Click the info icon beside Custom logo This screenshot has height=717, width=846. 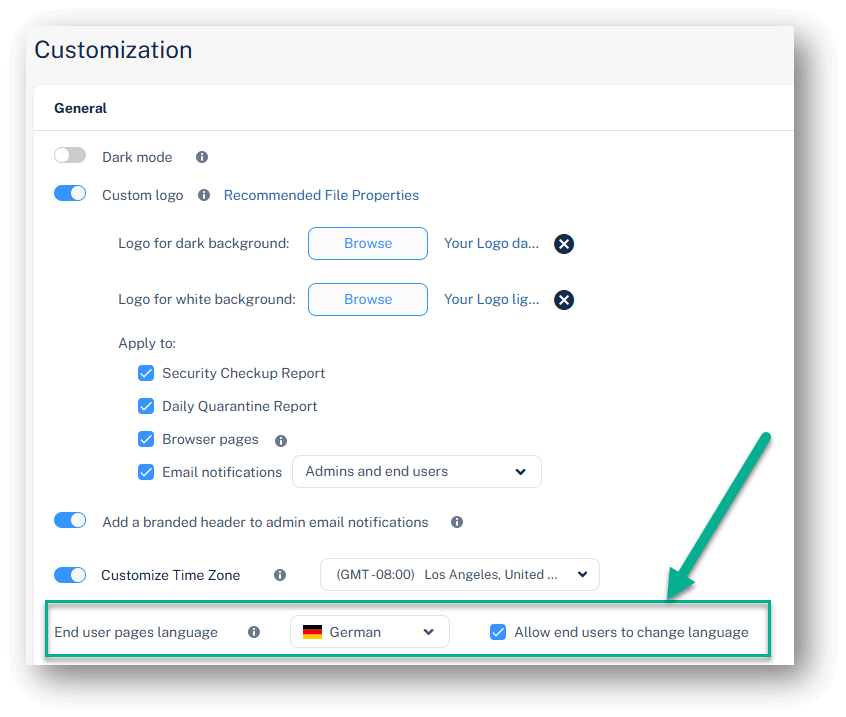pyautogui.click(x=204, y=195)
